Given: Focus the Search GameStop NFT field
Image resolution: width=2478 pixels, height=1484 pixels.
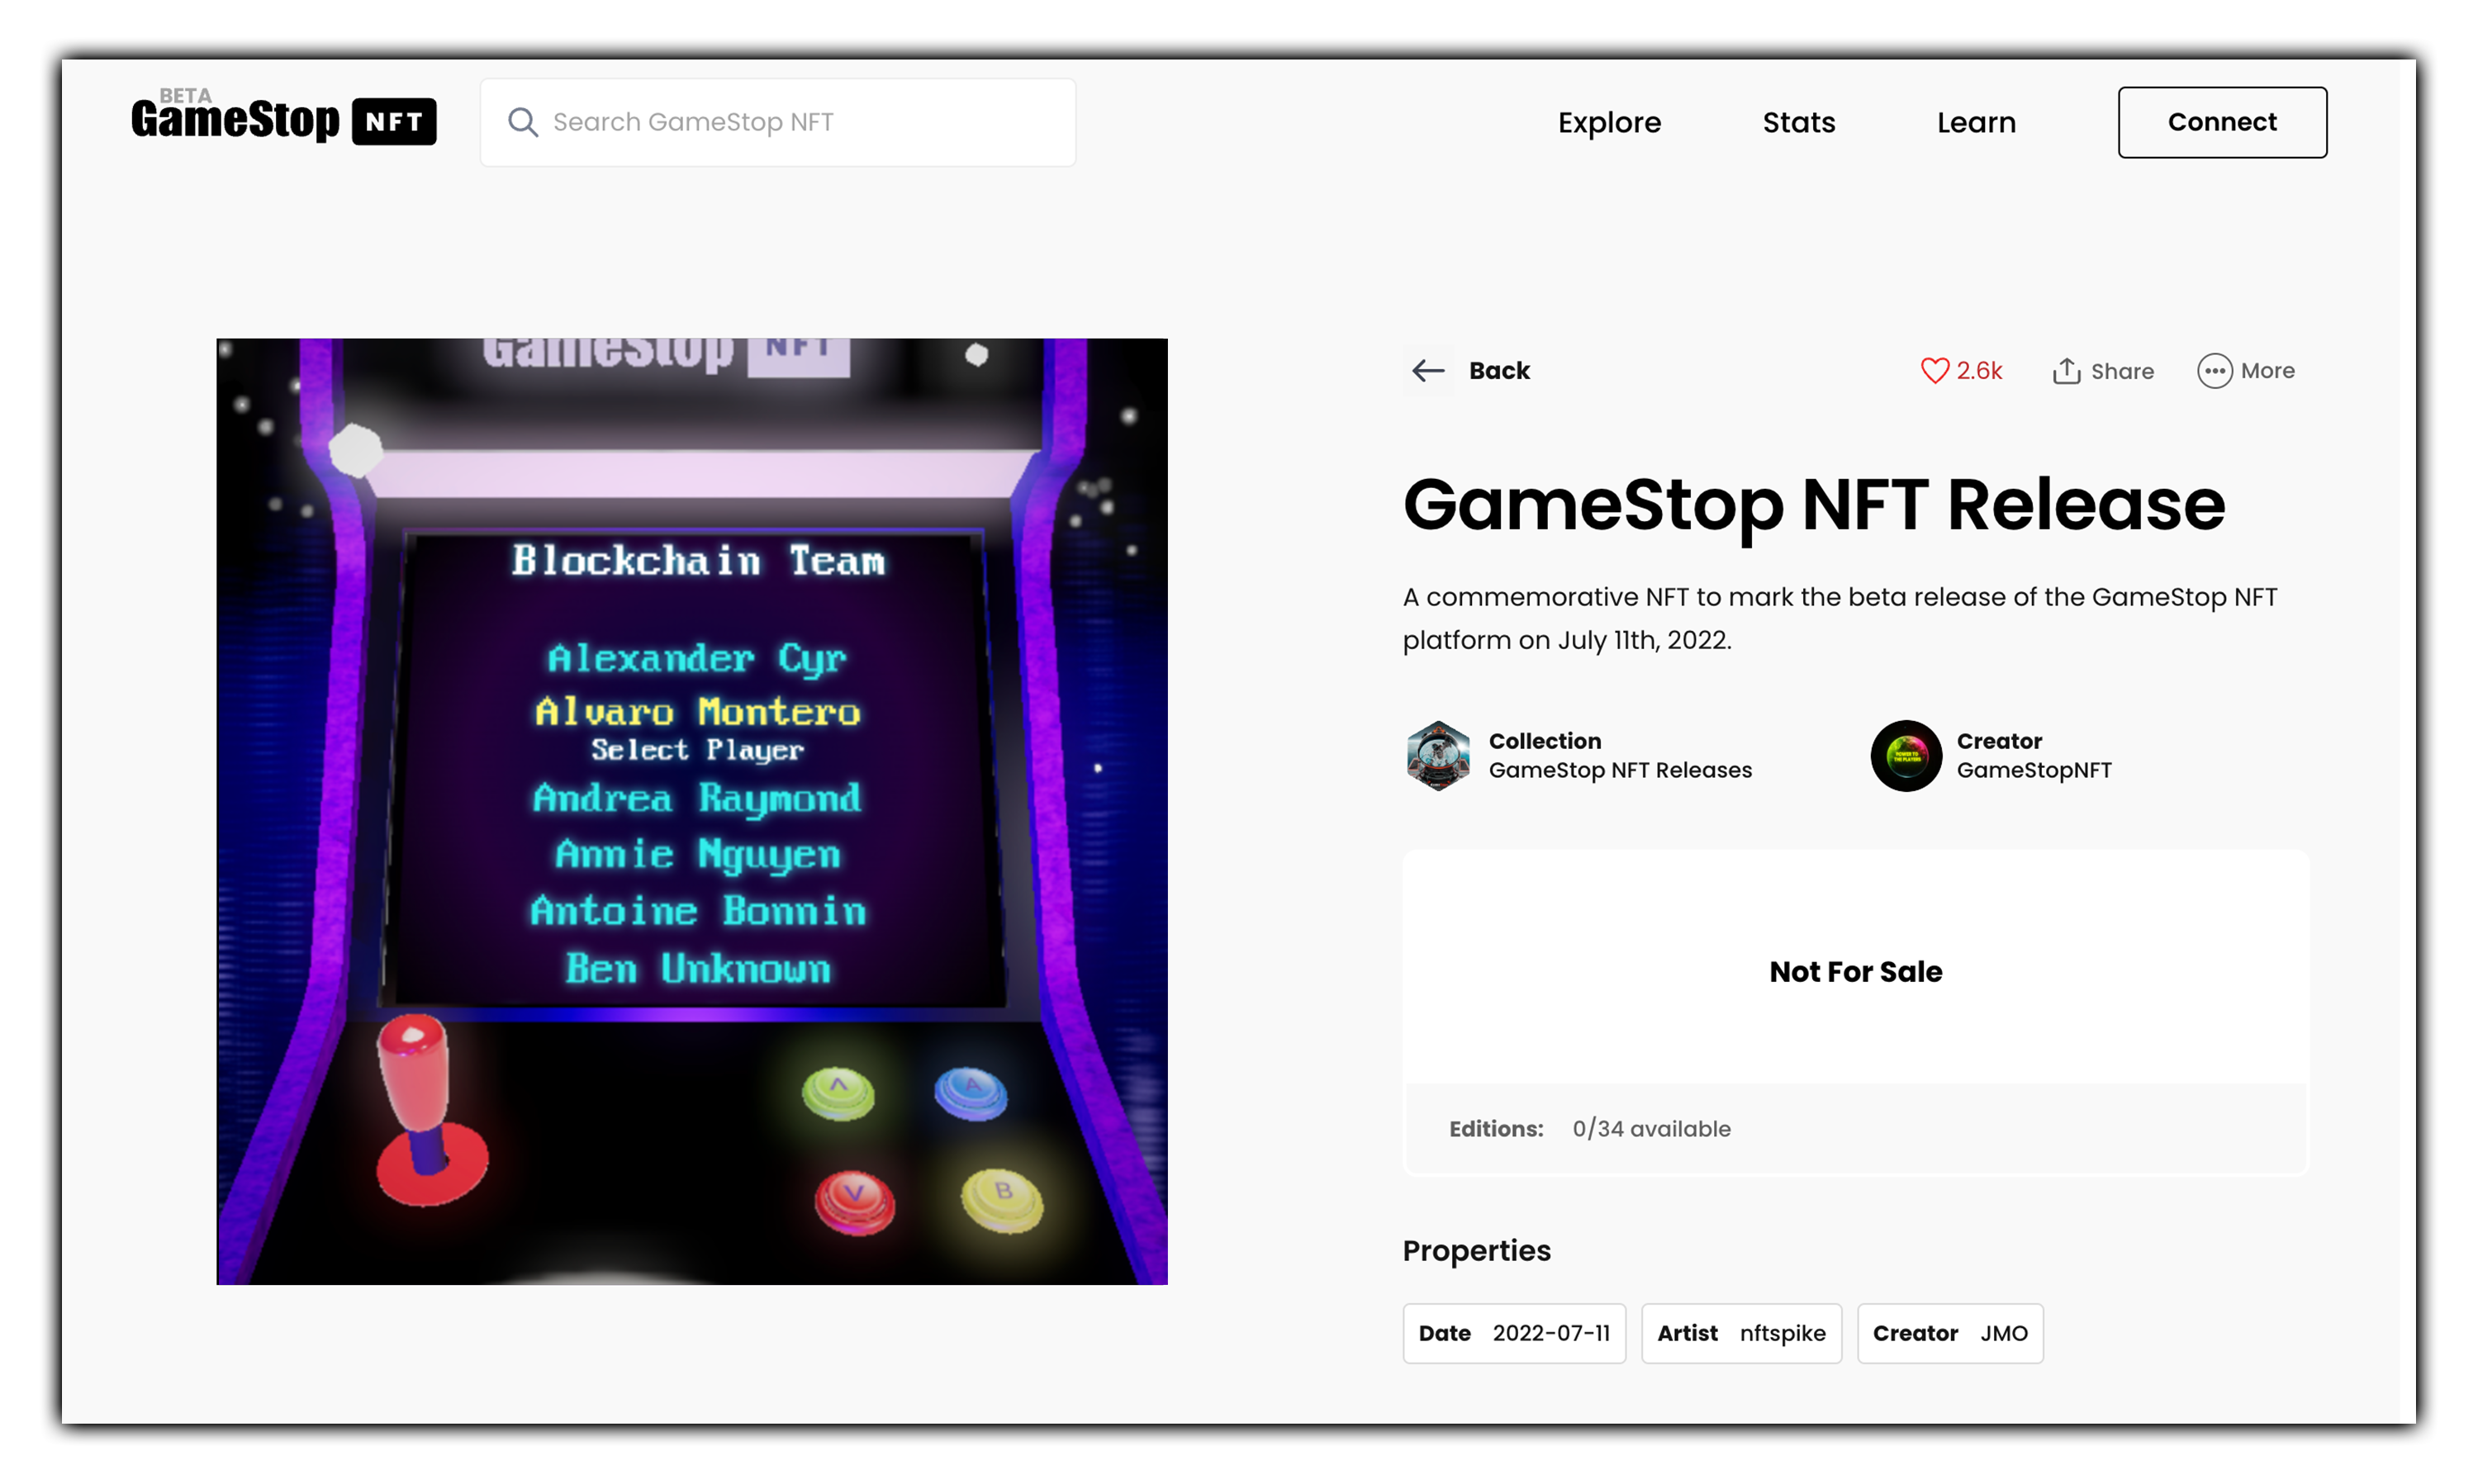Looking at the screenshot, I should click(x=778, y=122).
